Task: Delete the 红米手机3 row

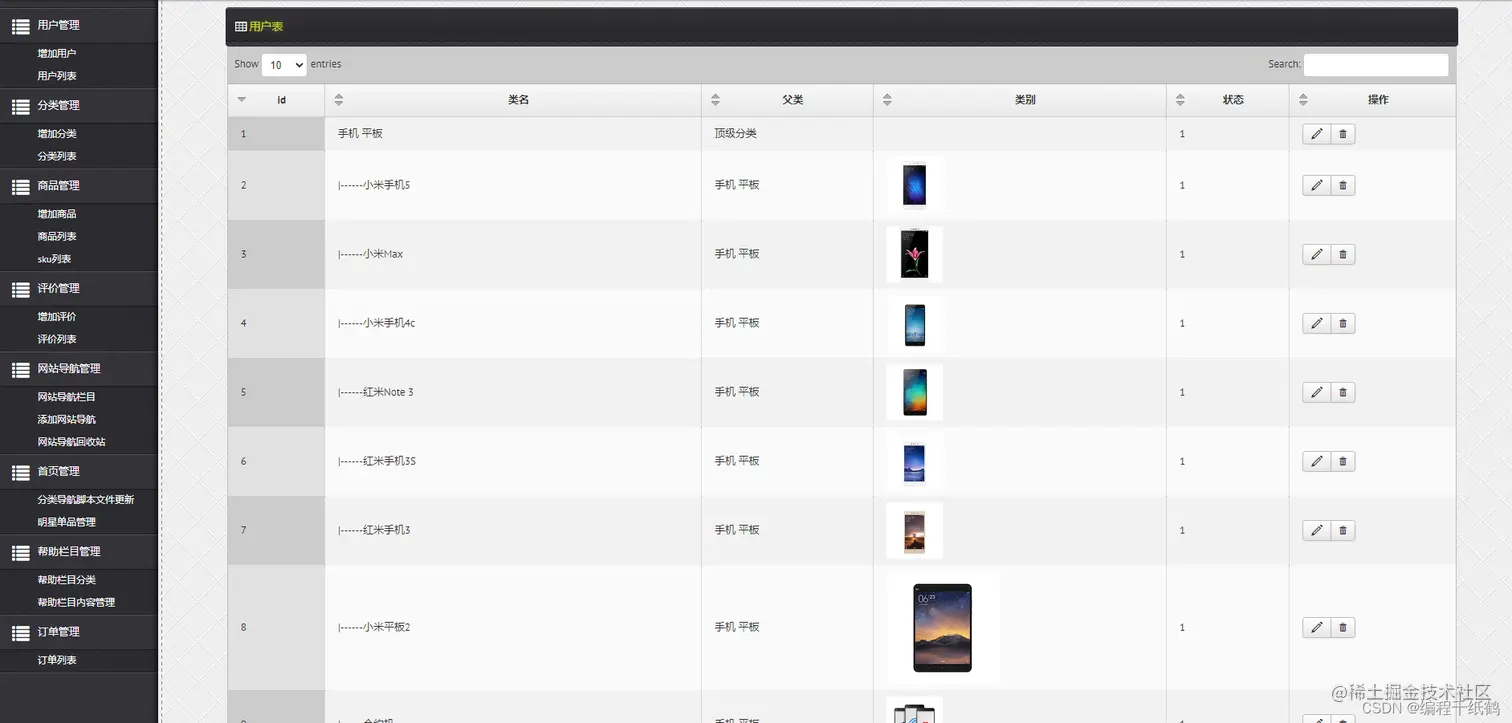Action: coord(1343,530)
